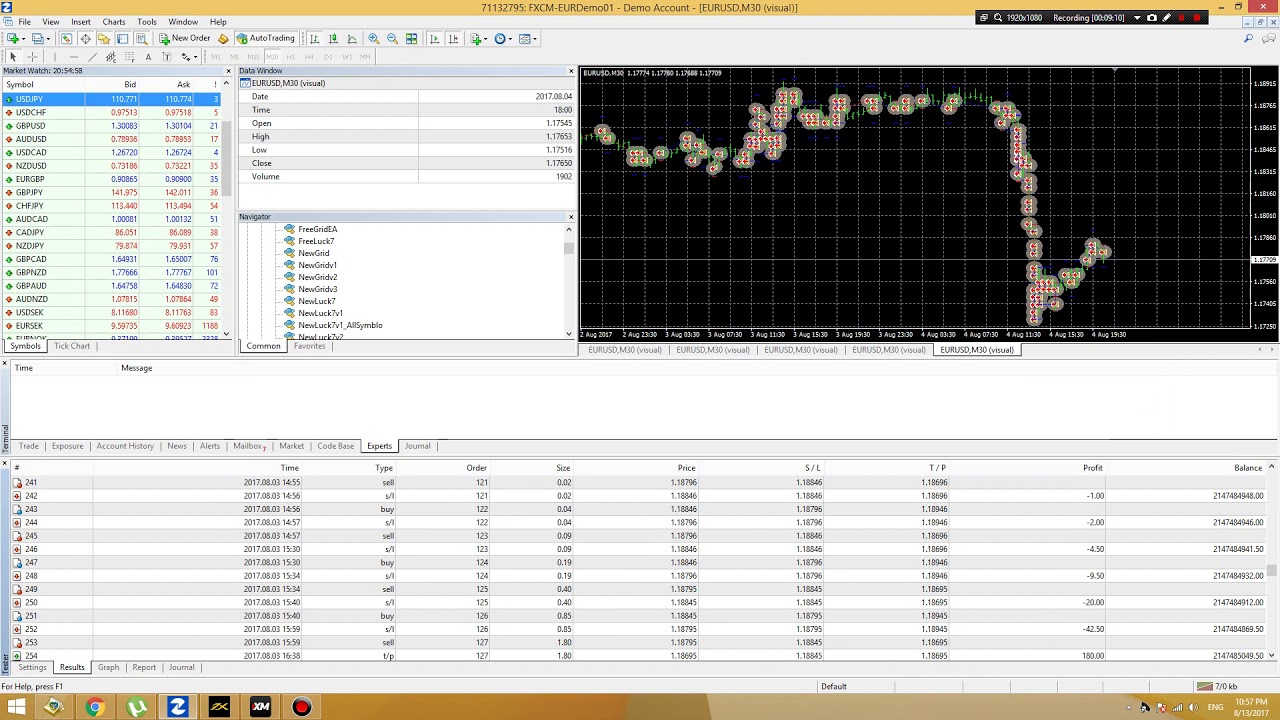Image resolution: width=1280 pixels, height=720 pixels.
Task: Close the Navigator panel
Action: pos(571,217)
